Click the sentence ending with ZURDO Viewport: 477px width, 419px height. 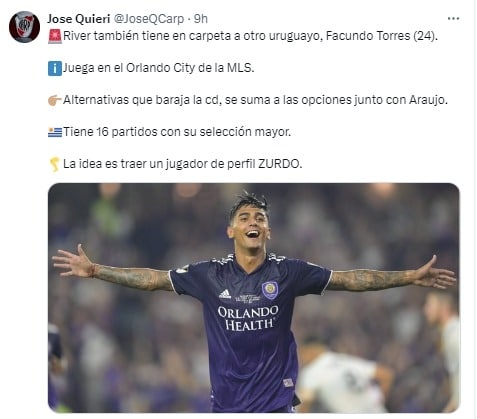click(x=183, y=164)
